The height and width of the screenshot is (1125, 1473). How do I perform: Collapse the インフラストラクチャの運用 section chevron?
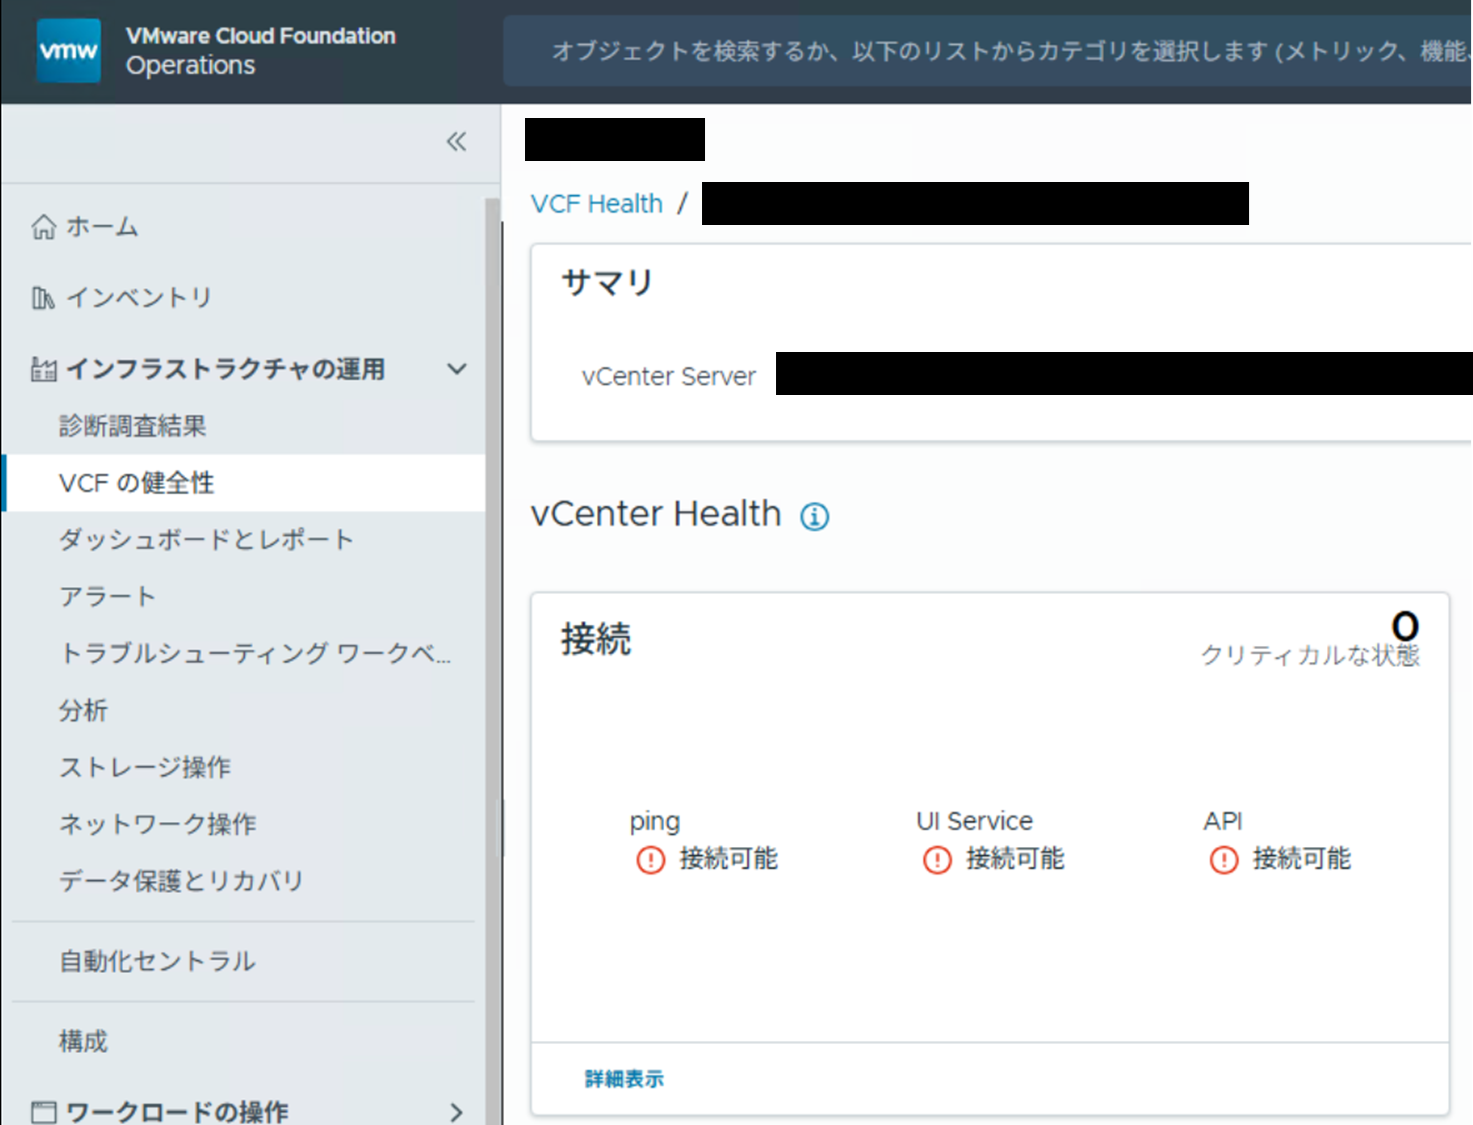click(x=456, y=369)
